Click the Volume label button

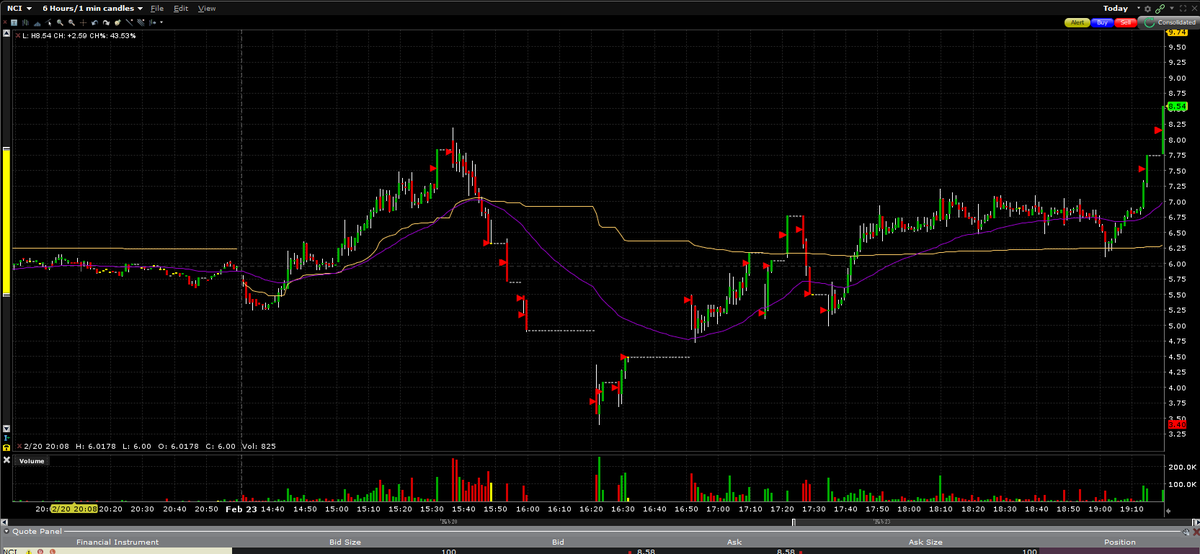pyautogui.click(x=32, y=461)
